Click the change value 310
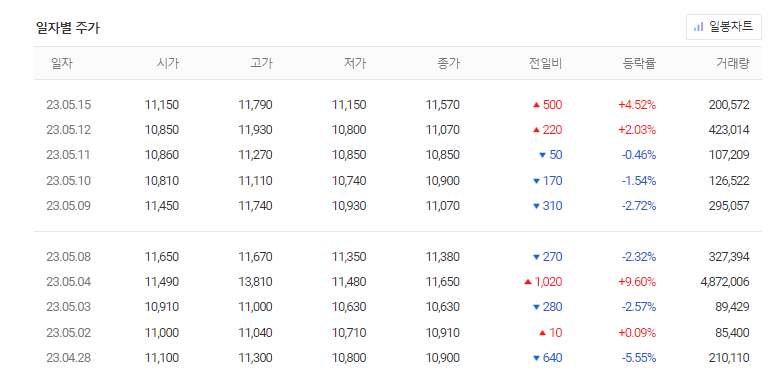Screen dimensions: 770x379 (552, 206)
